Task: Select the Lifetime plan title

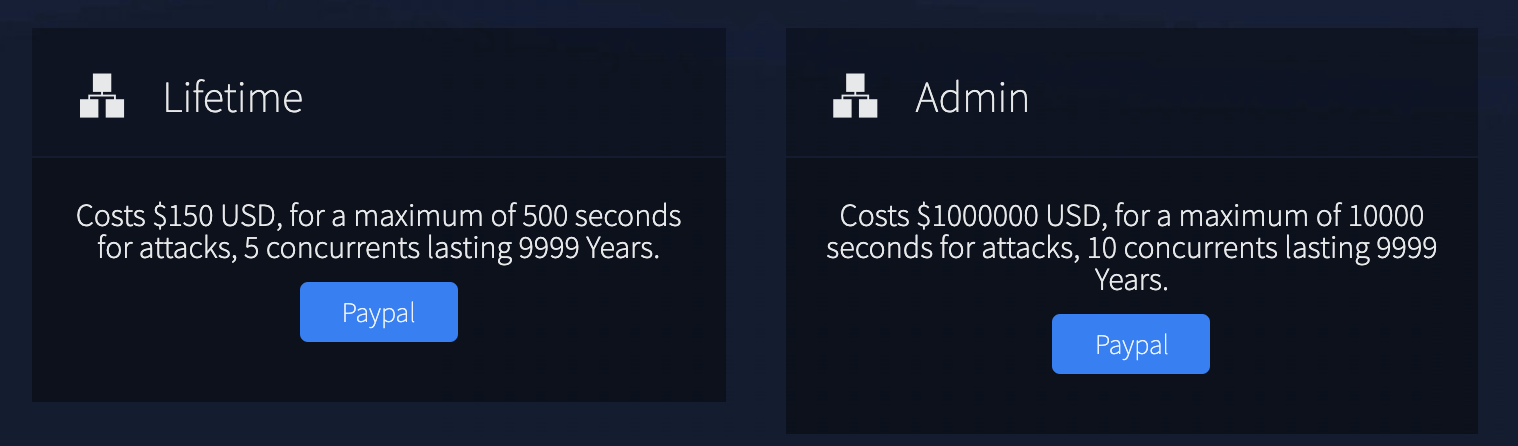Action: point(233,97)
